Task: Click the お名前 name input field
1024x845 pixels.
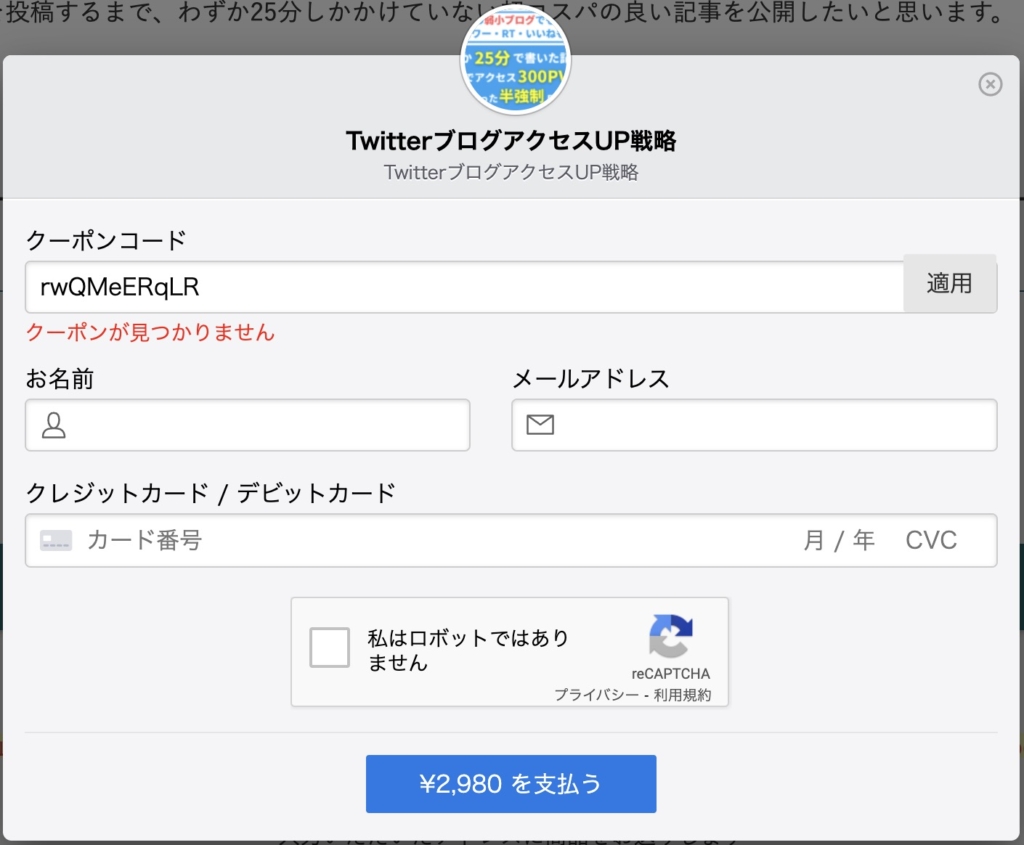Action: [248, 425]
